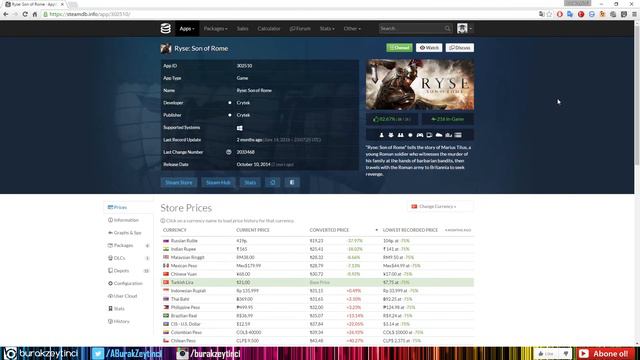
Task: Click the Crytek publisher link
Action: tap(243, 115)
